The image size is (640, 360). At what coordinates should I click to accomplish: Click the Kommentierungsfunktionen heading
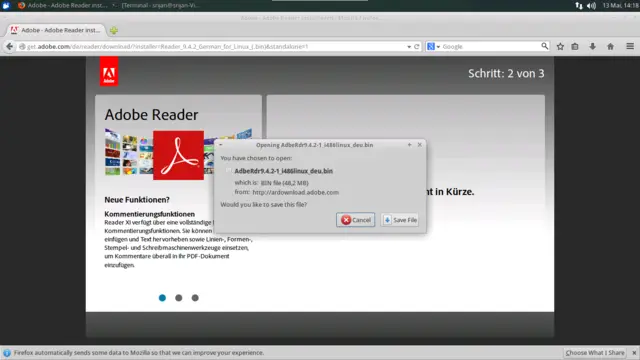(x=149, y=214)
